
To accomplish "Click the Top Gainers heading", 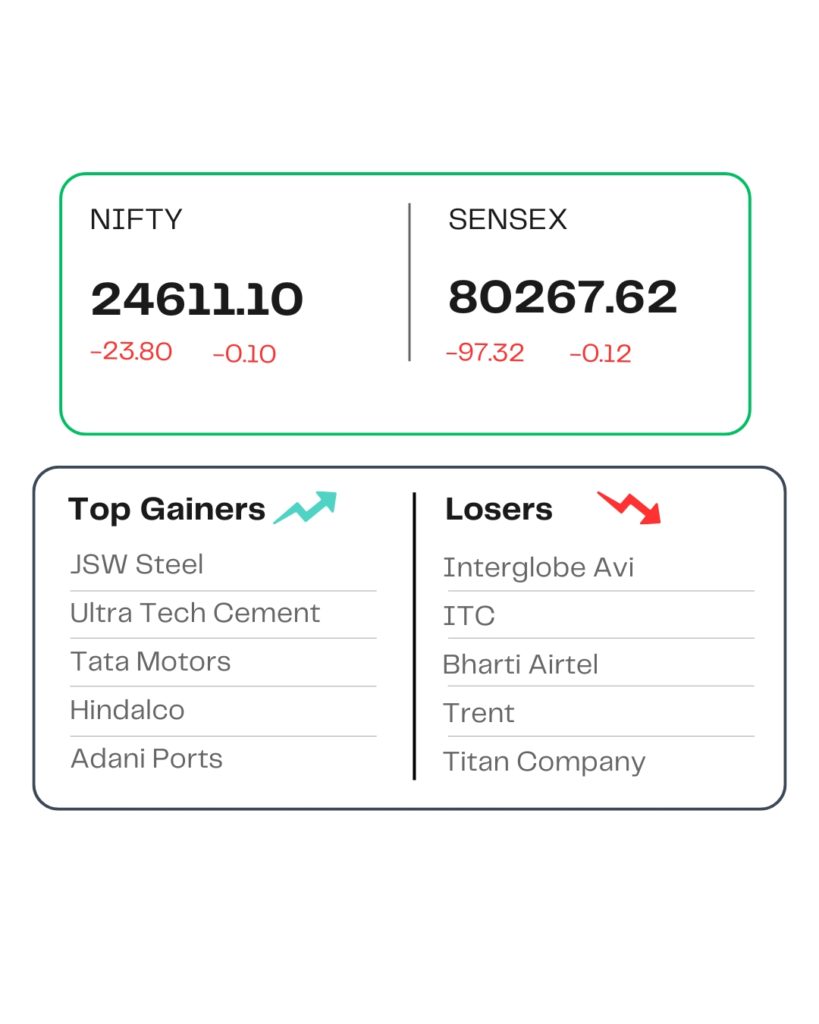I will click(167, 509).
